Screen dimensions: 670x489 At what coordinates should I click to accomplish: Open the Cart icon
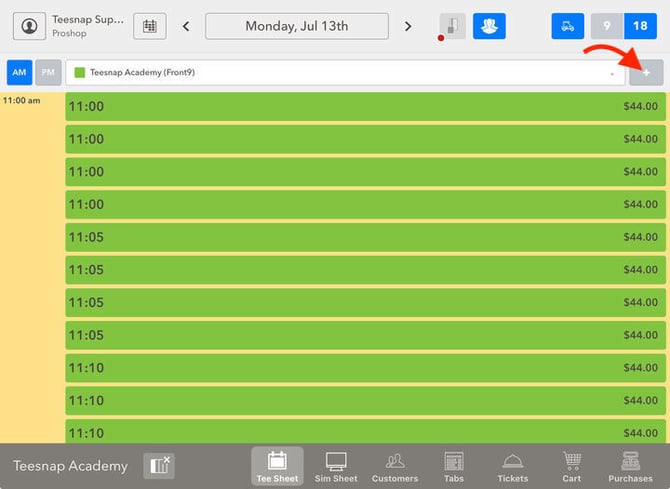pos(571,466)
